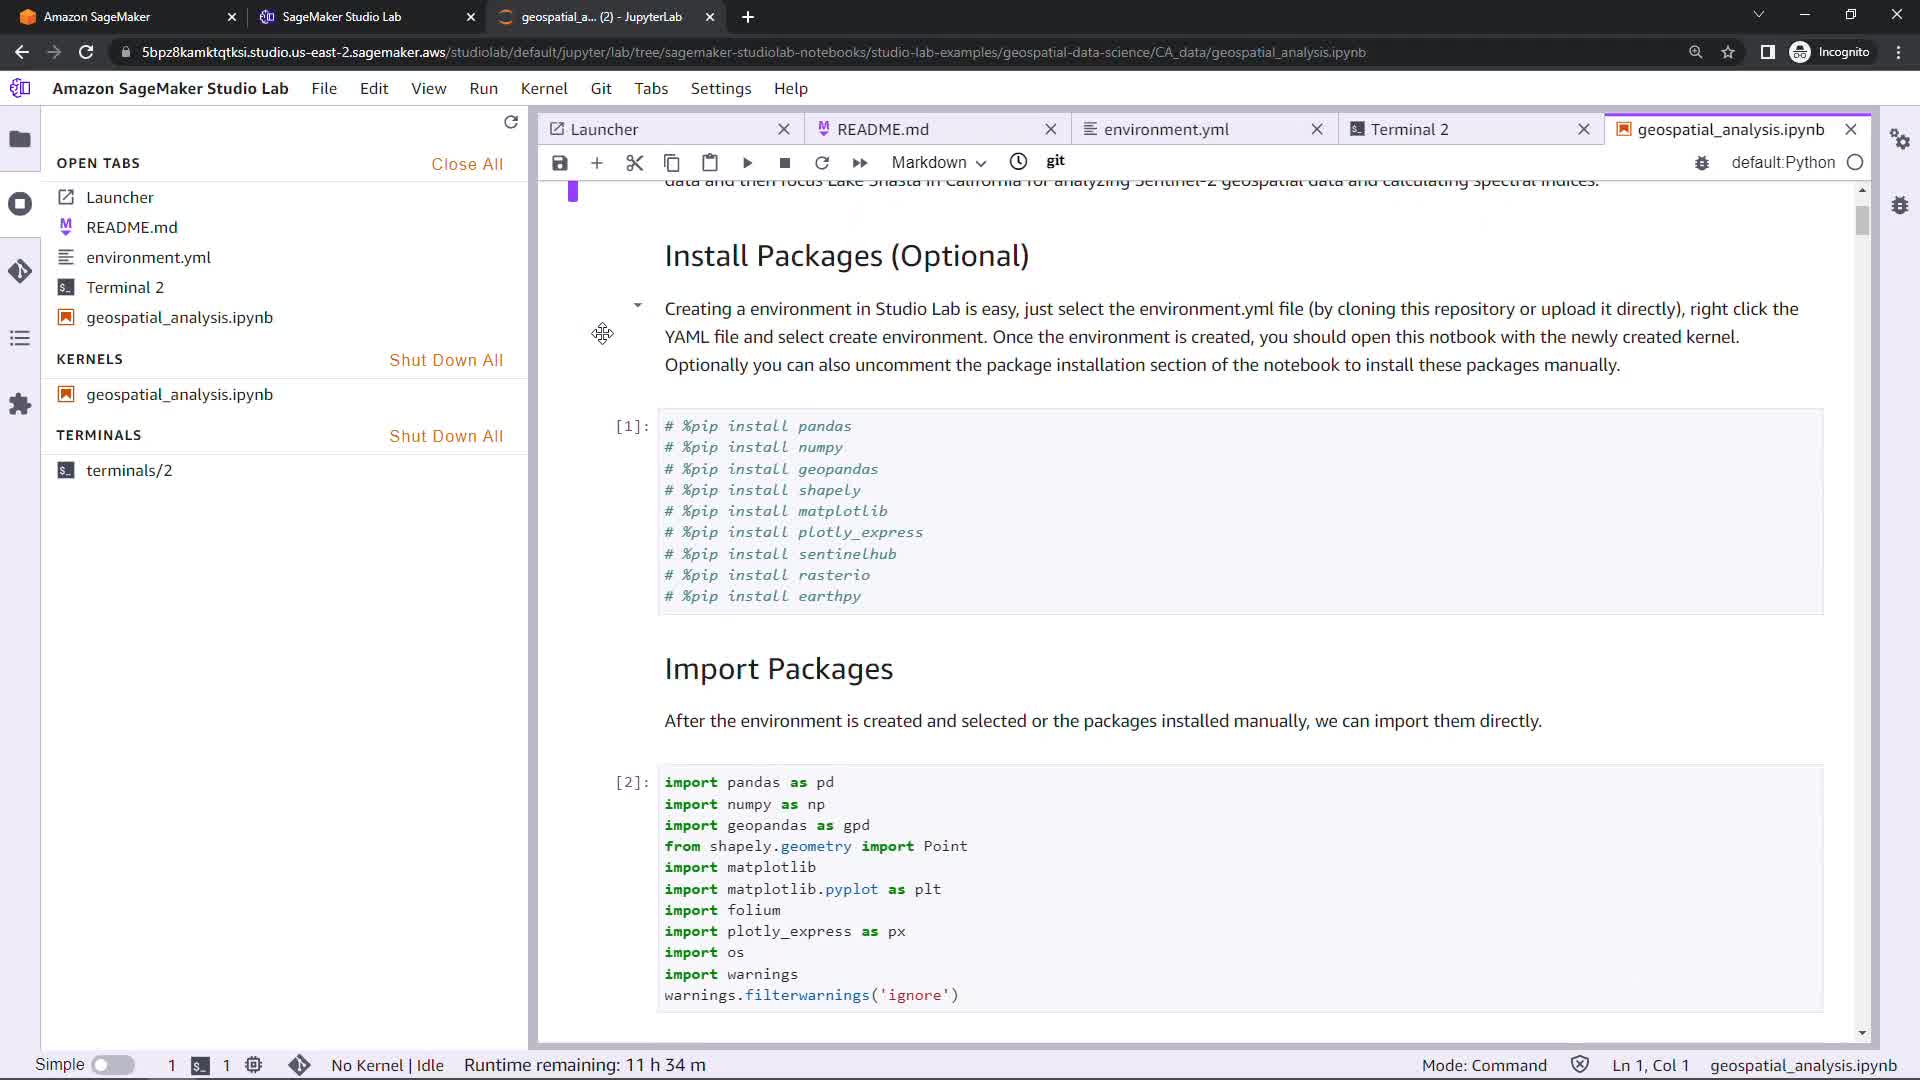Screen dimensions: 1920x1080
Task: Open the Git sidebar panel
Action: (x=20, y=271)
